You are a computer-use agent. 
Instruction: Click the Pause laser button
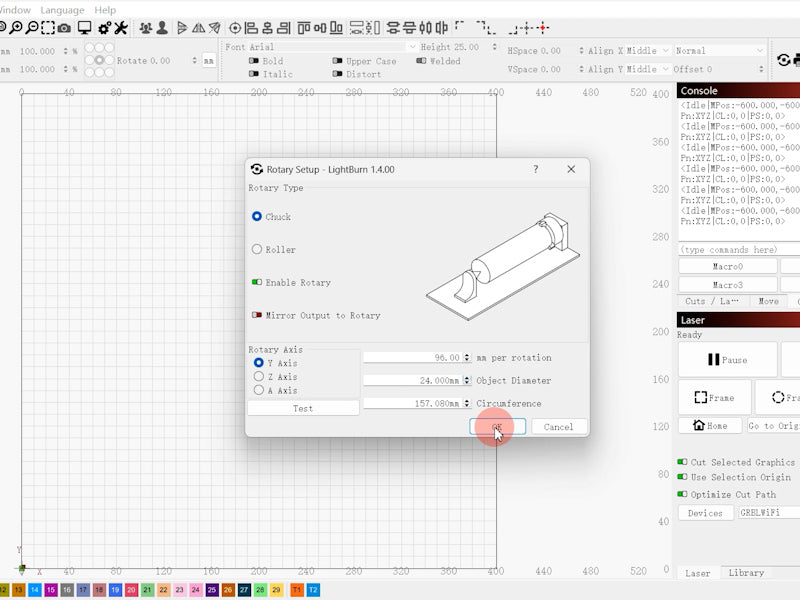click(728, 360)
